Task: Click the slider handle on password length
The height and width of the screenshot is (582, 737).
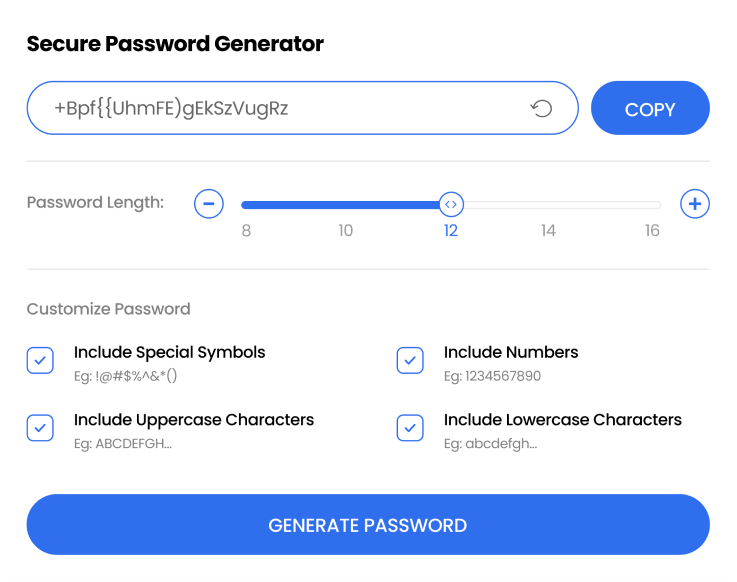Action: (451, 204)
